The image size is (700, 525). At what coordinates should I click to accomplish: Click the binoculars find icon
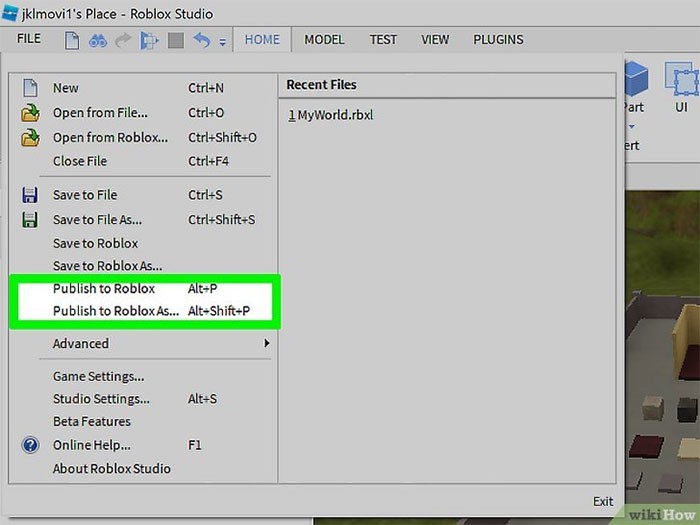point(98,40)
